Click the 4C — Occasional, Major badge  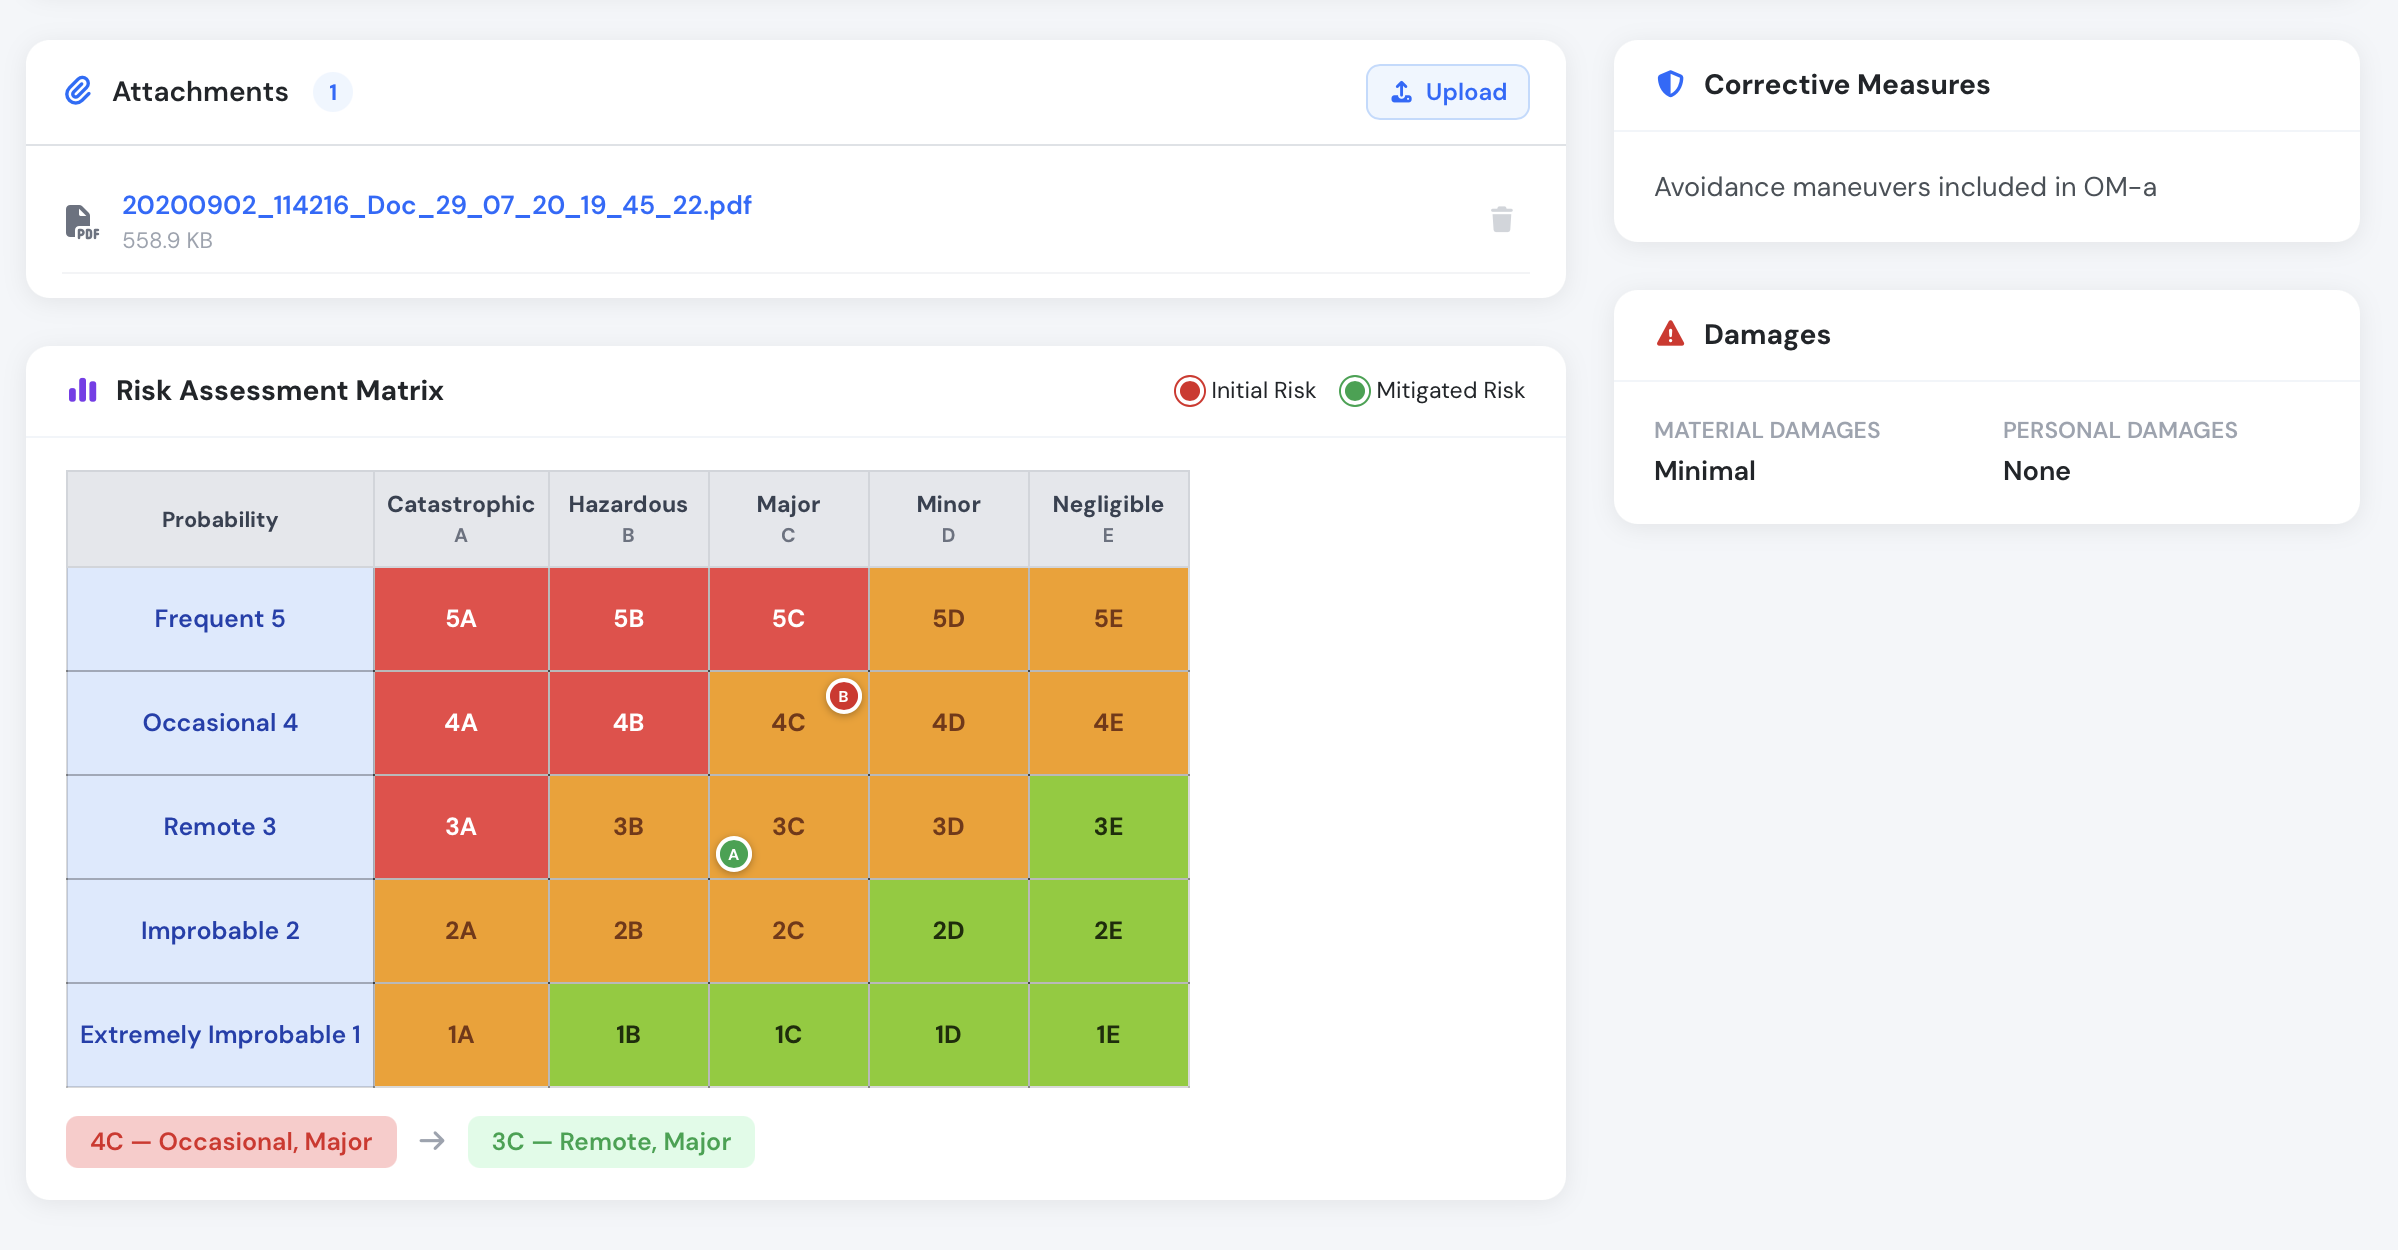click(x=231, y=1142)
